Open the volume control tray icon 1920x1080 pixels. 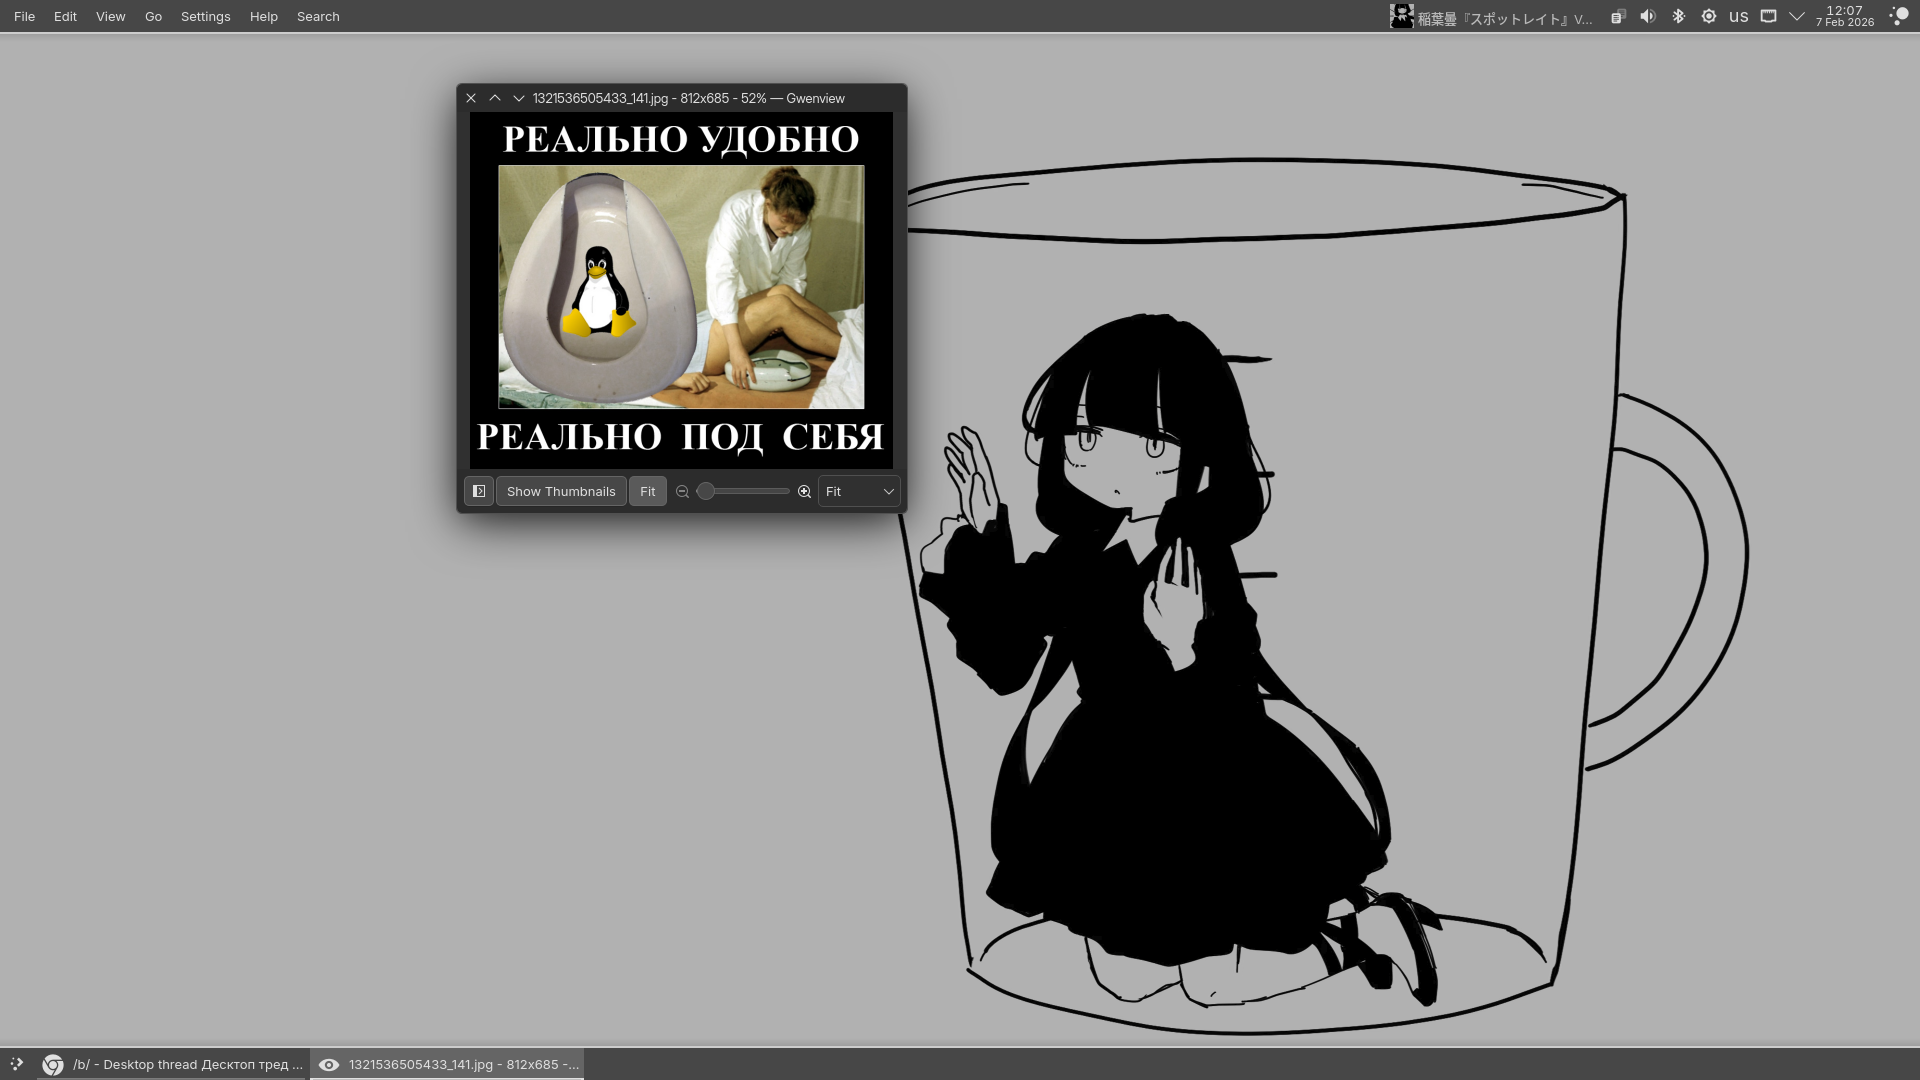(x=1648, y=16)
